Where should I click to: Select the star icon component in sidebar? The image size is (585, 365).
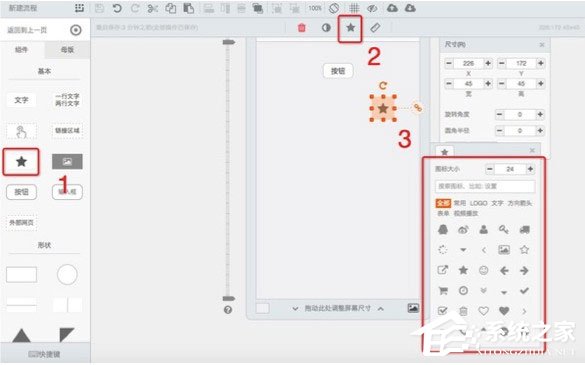tap(21, 162)
